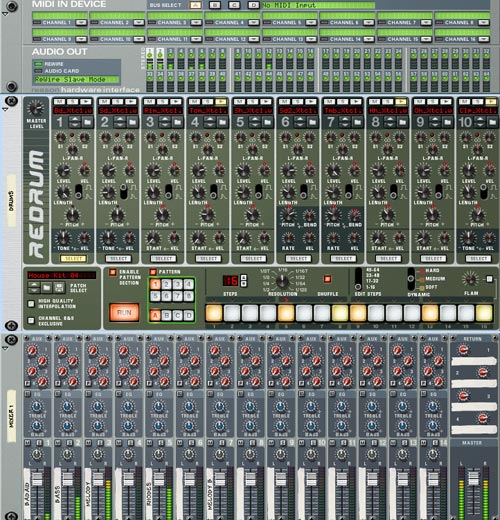Image resolution: width=500 pixels, height=520 pixels.
Task: Trigger drum channel 3 sample preview
Action: [x=176, y=101]
